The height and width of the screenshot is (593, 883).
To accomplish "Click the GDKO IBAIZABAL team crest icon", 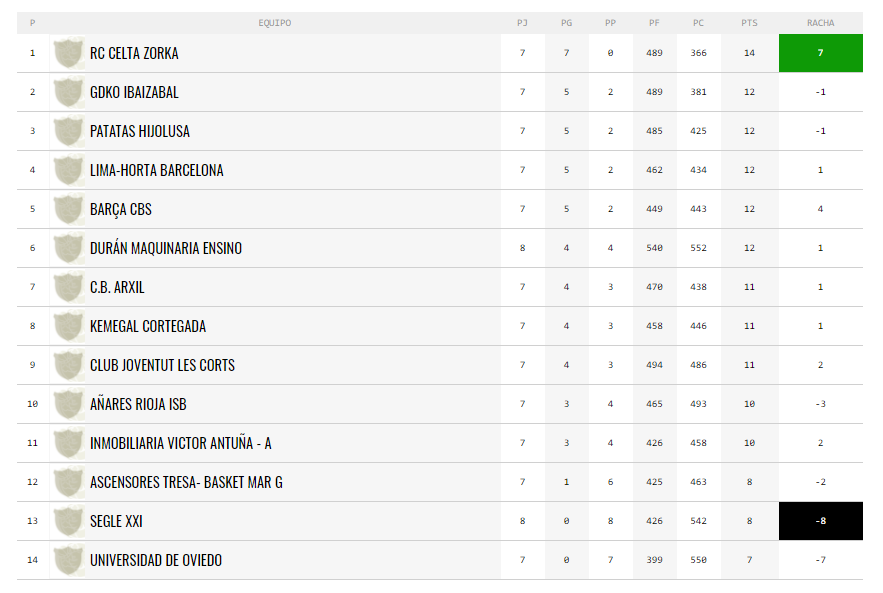I will [x=68, y=92].
